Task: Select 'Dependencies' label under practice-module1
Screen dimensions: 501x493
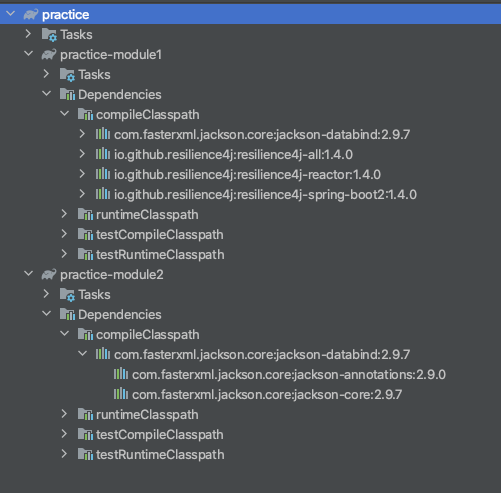Action: (x=120, y=95)
